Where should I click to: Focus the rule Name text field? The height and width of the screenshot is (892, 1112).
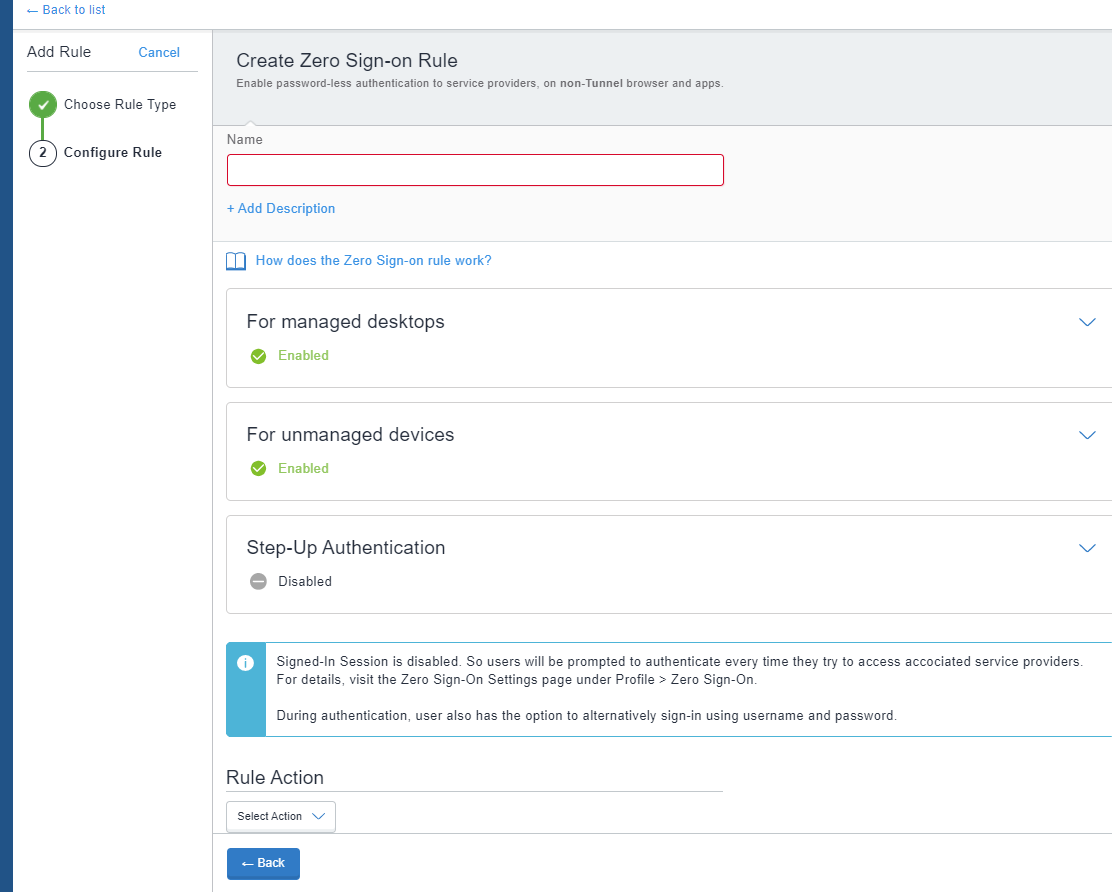point(475,170)
